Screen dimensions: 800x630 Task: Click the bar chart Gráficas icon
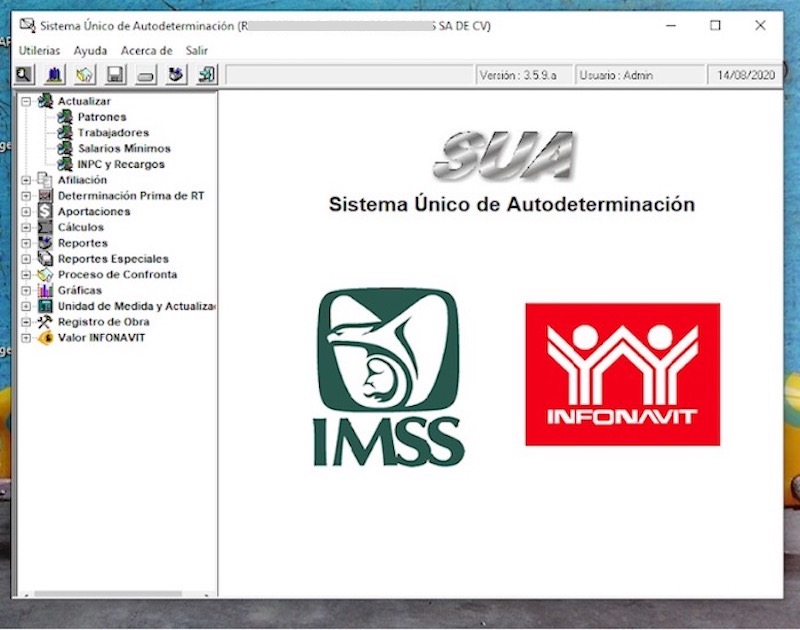tap(45, 290)
